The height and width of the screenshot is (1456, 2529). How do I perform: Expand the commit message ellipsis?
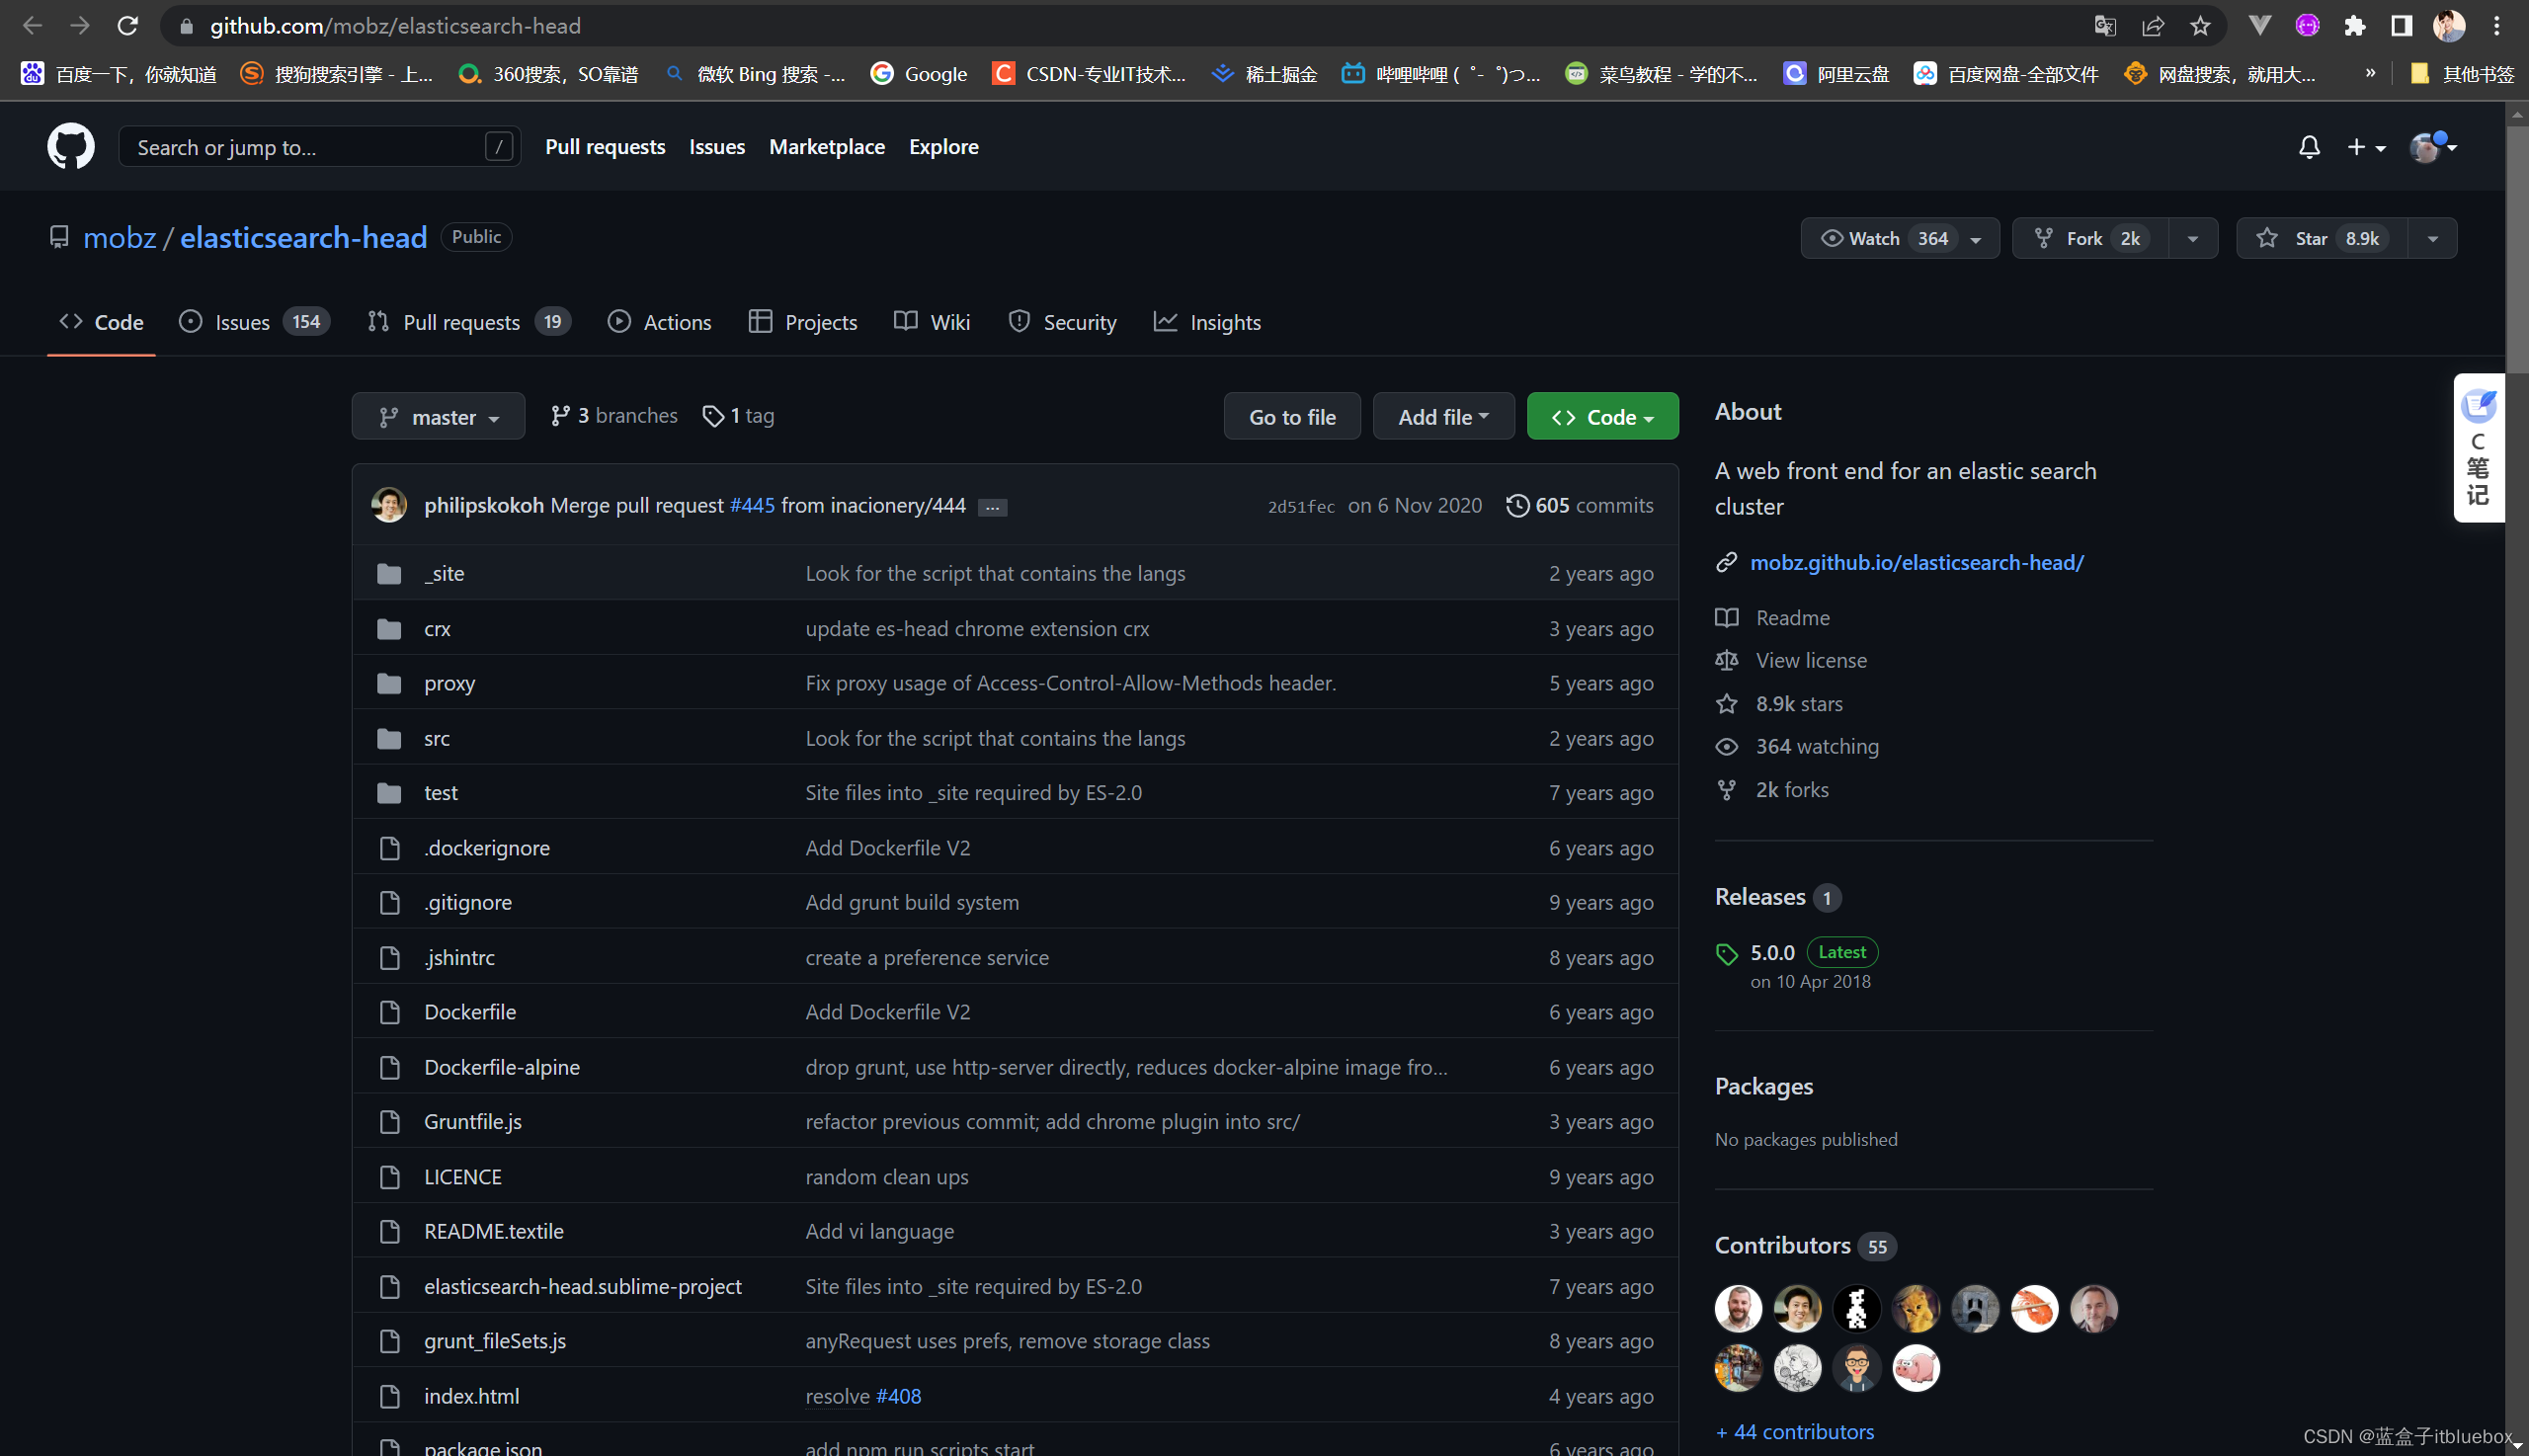(x=991, y=507)
